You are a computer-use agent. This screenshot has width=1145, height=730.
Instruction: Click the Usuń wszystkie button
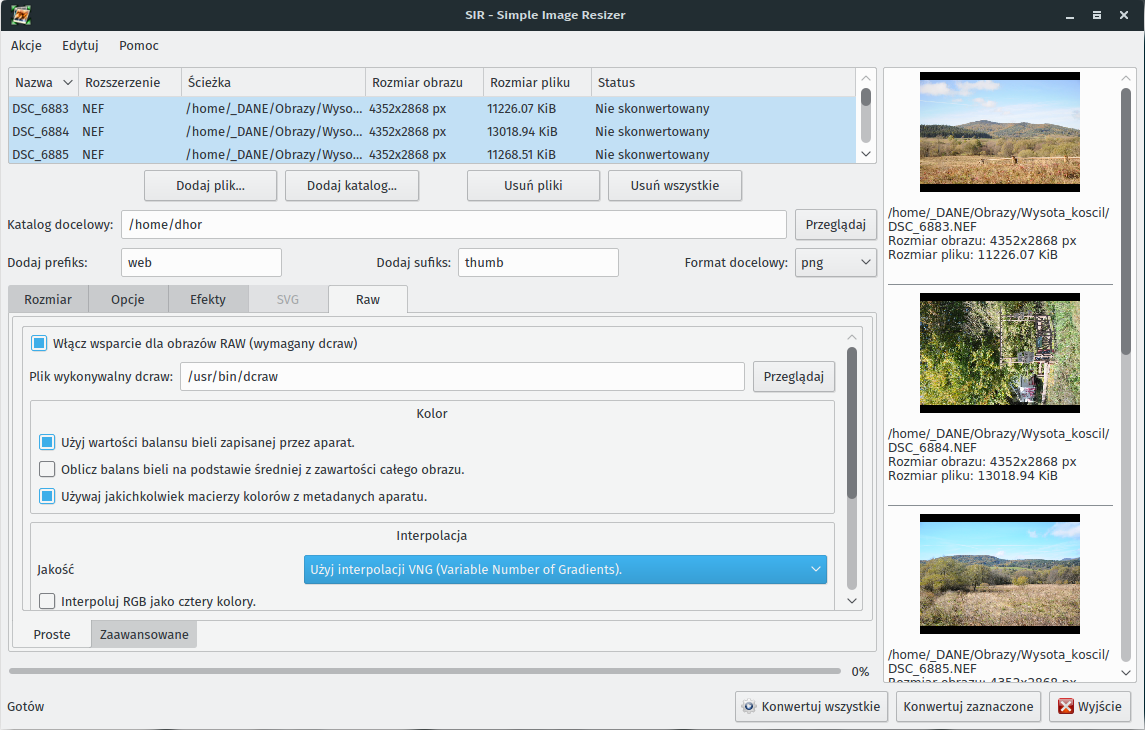(x=675, y=185)
